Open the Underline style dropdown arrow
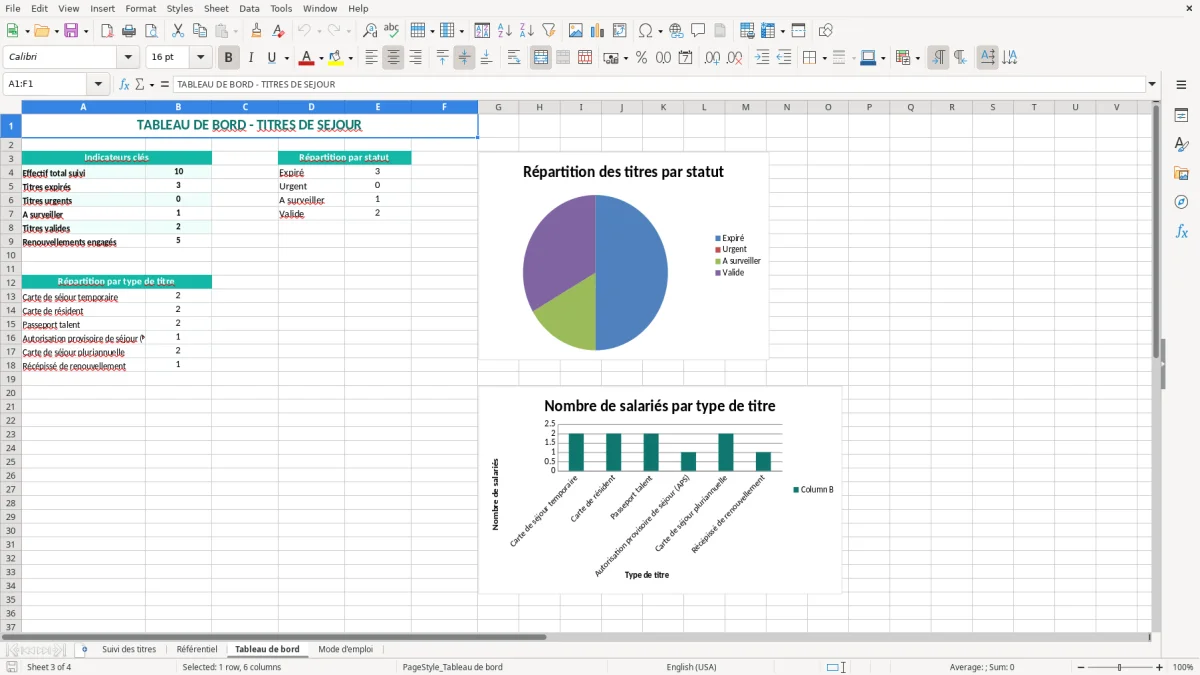1200x675 pixels. pos(286,58)
